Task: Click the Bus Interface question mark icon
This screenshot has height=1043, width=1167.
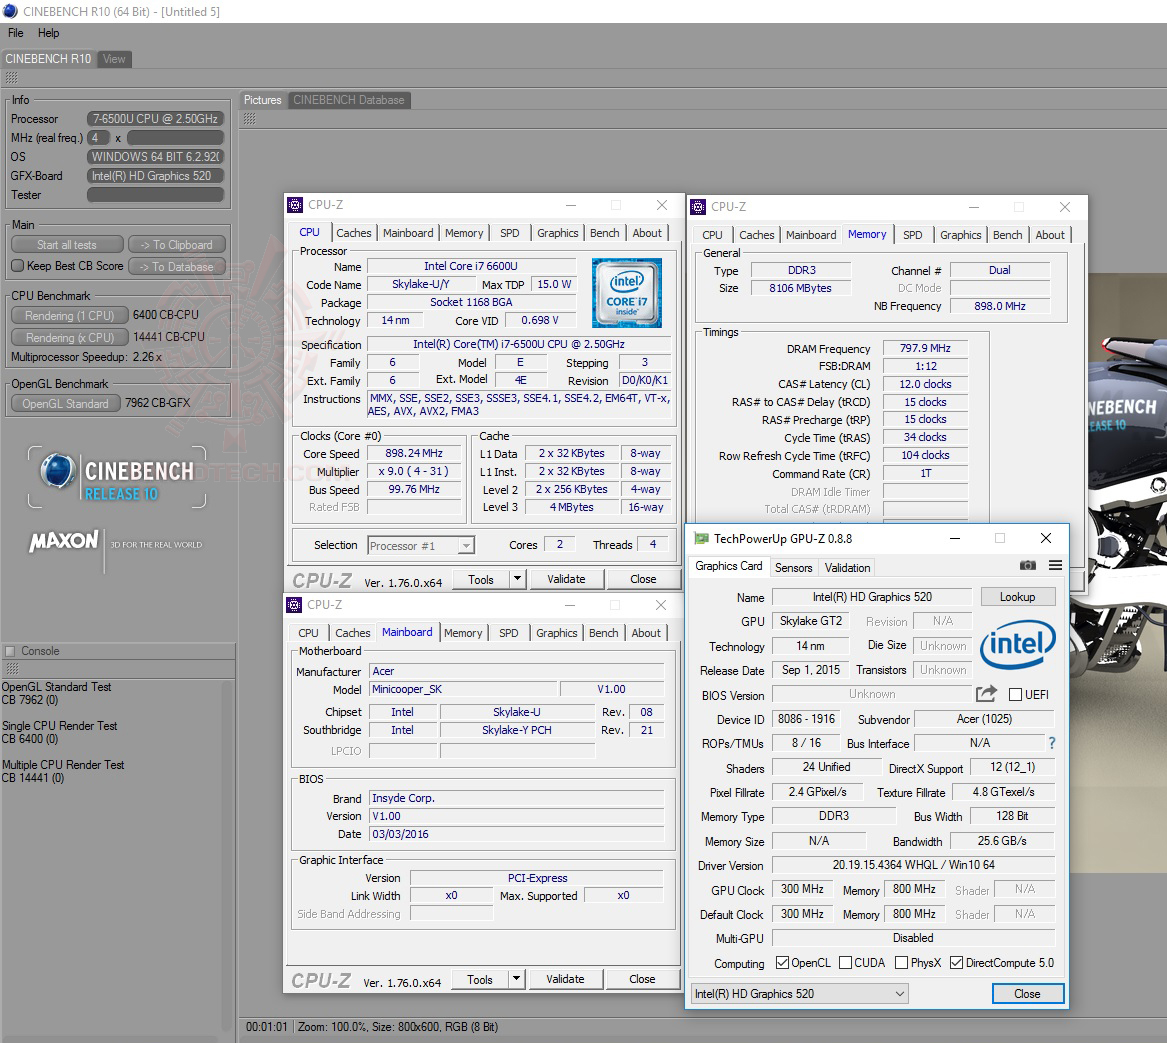Action: [x=1052, y=743]
